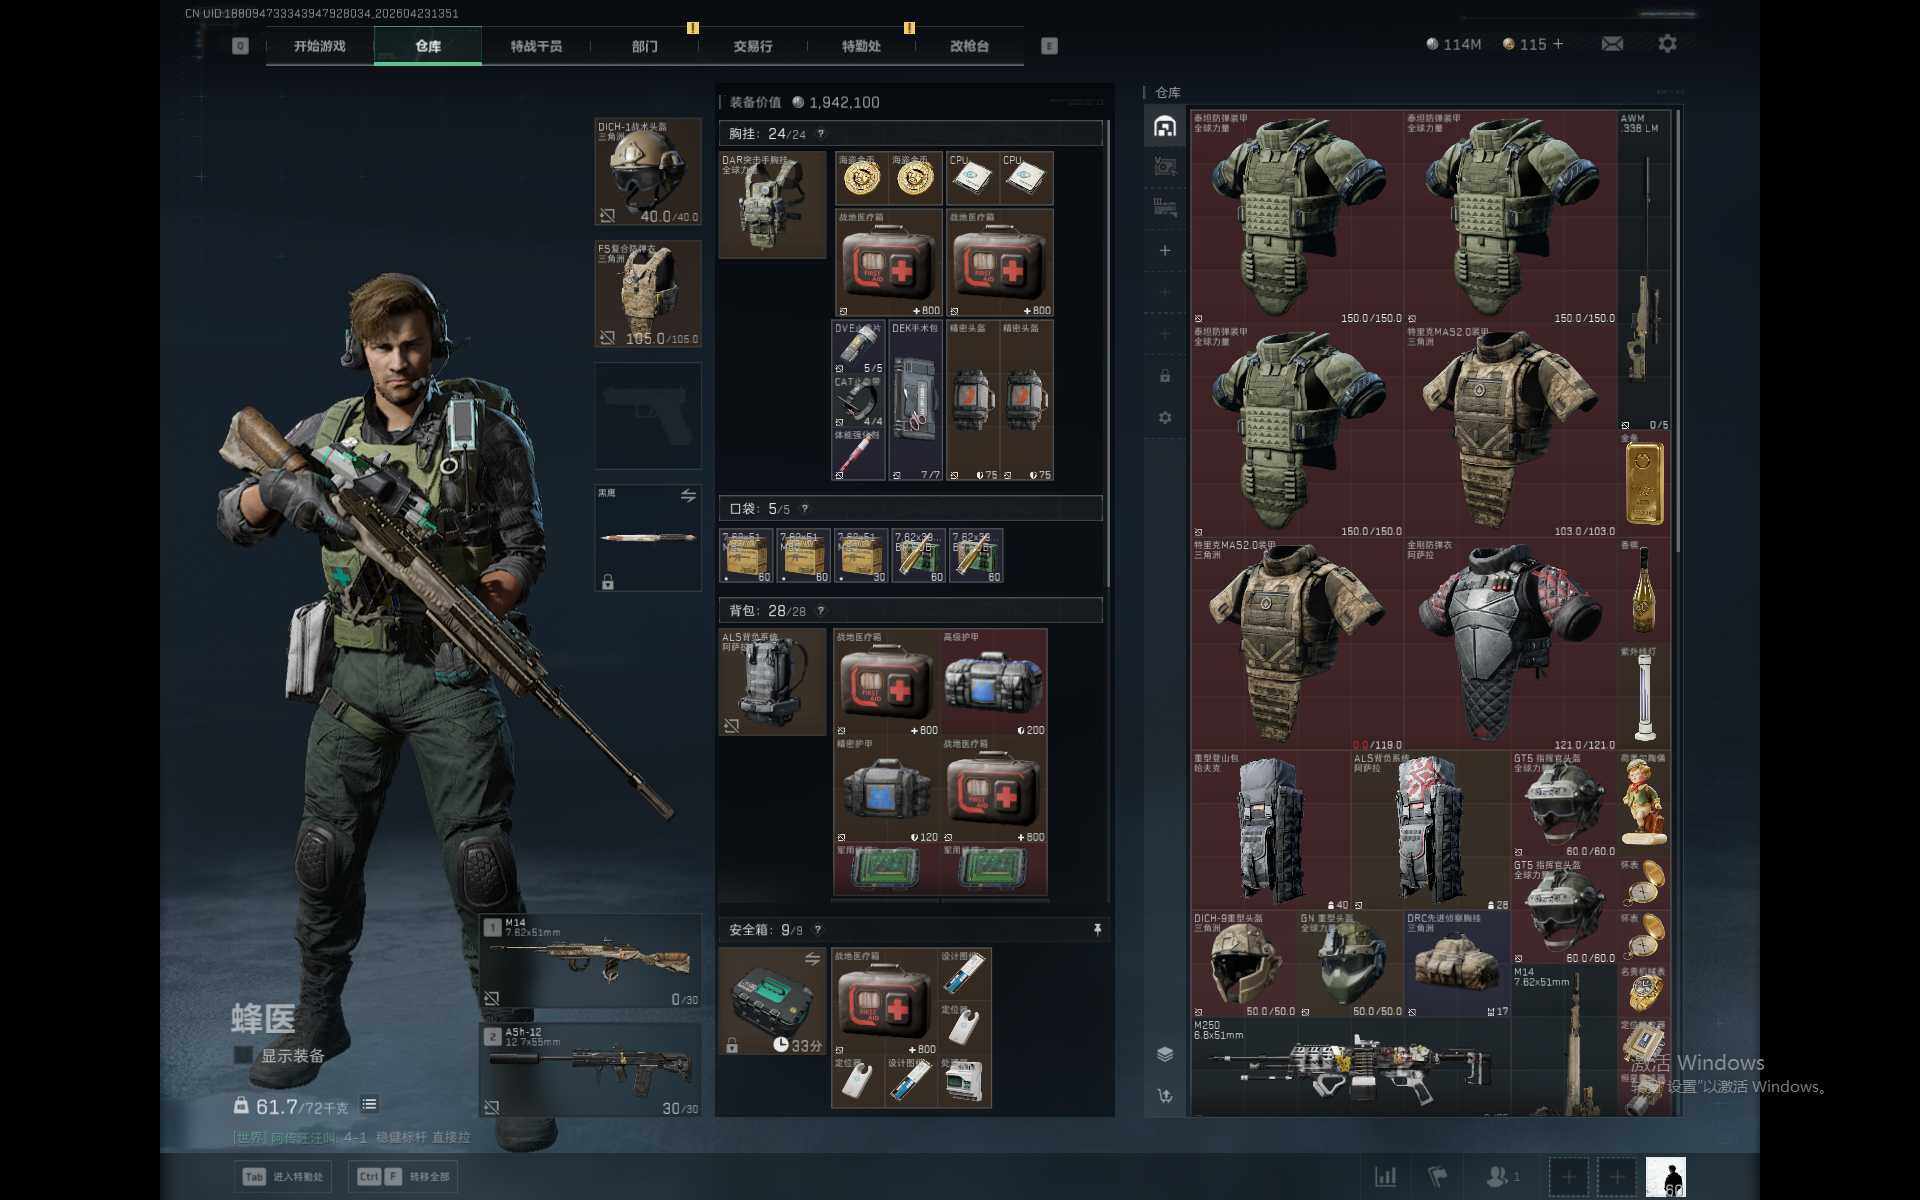Click the warehouse vertical scrollbar
1920x1200 pixels.
coord(1677,330)
